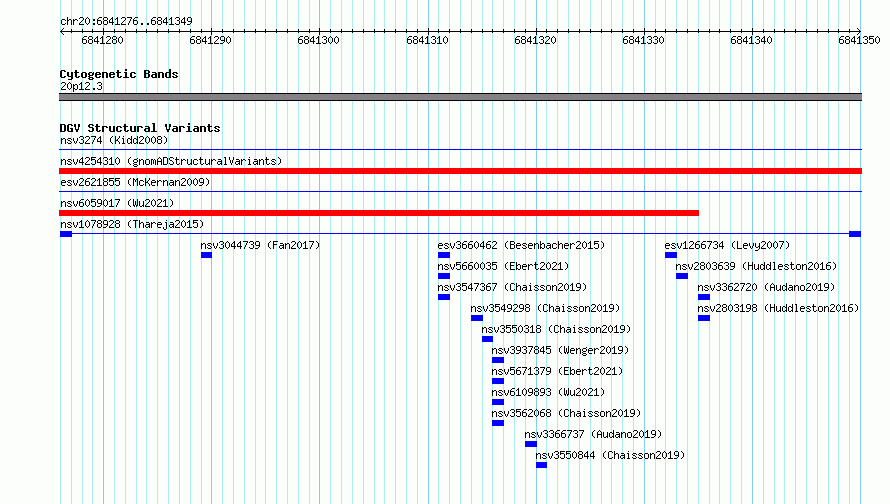This screenshot has height=504, width=890.
Task: Click ruler position 6841340
Action: click(752, 40)
